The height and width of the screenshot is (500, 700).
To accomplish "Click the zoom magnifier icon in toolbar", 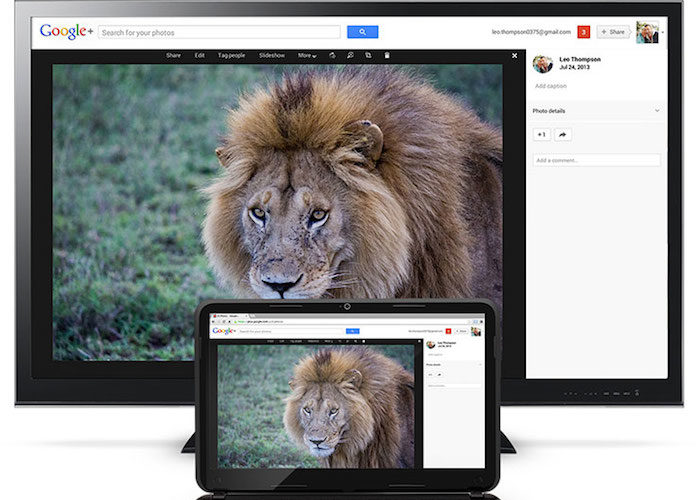I will point(350,56).
